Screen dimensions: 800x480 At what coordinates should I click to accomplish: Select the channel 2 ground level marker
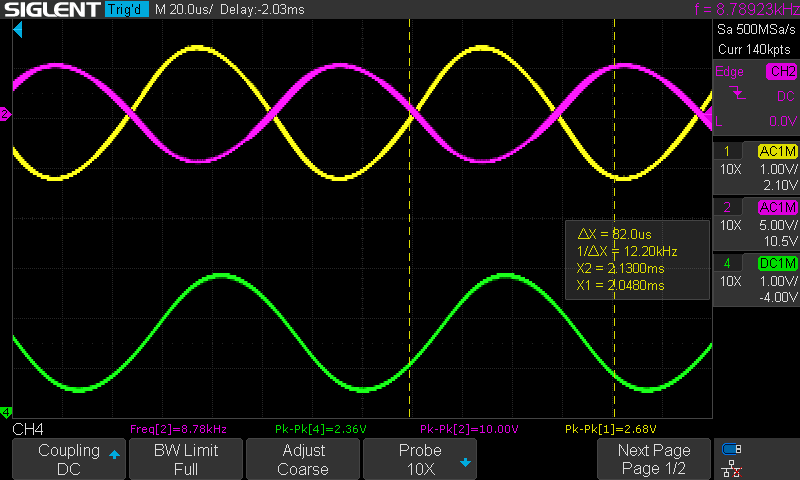[x=5, y=114]
